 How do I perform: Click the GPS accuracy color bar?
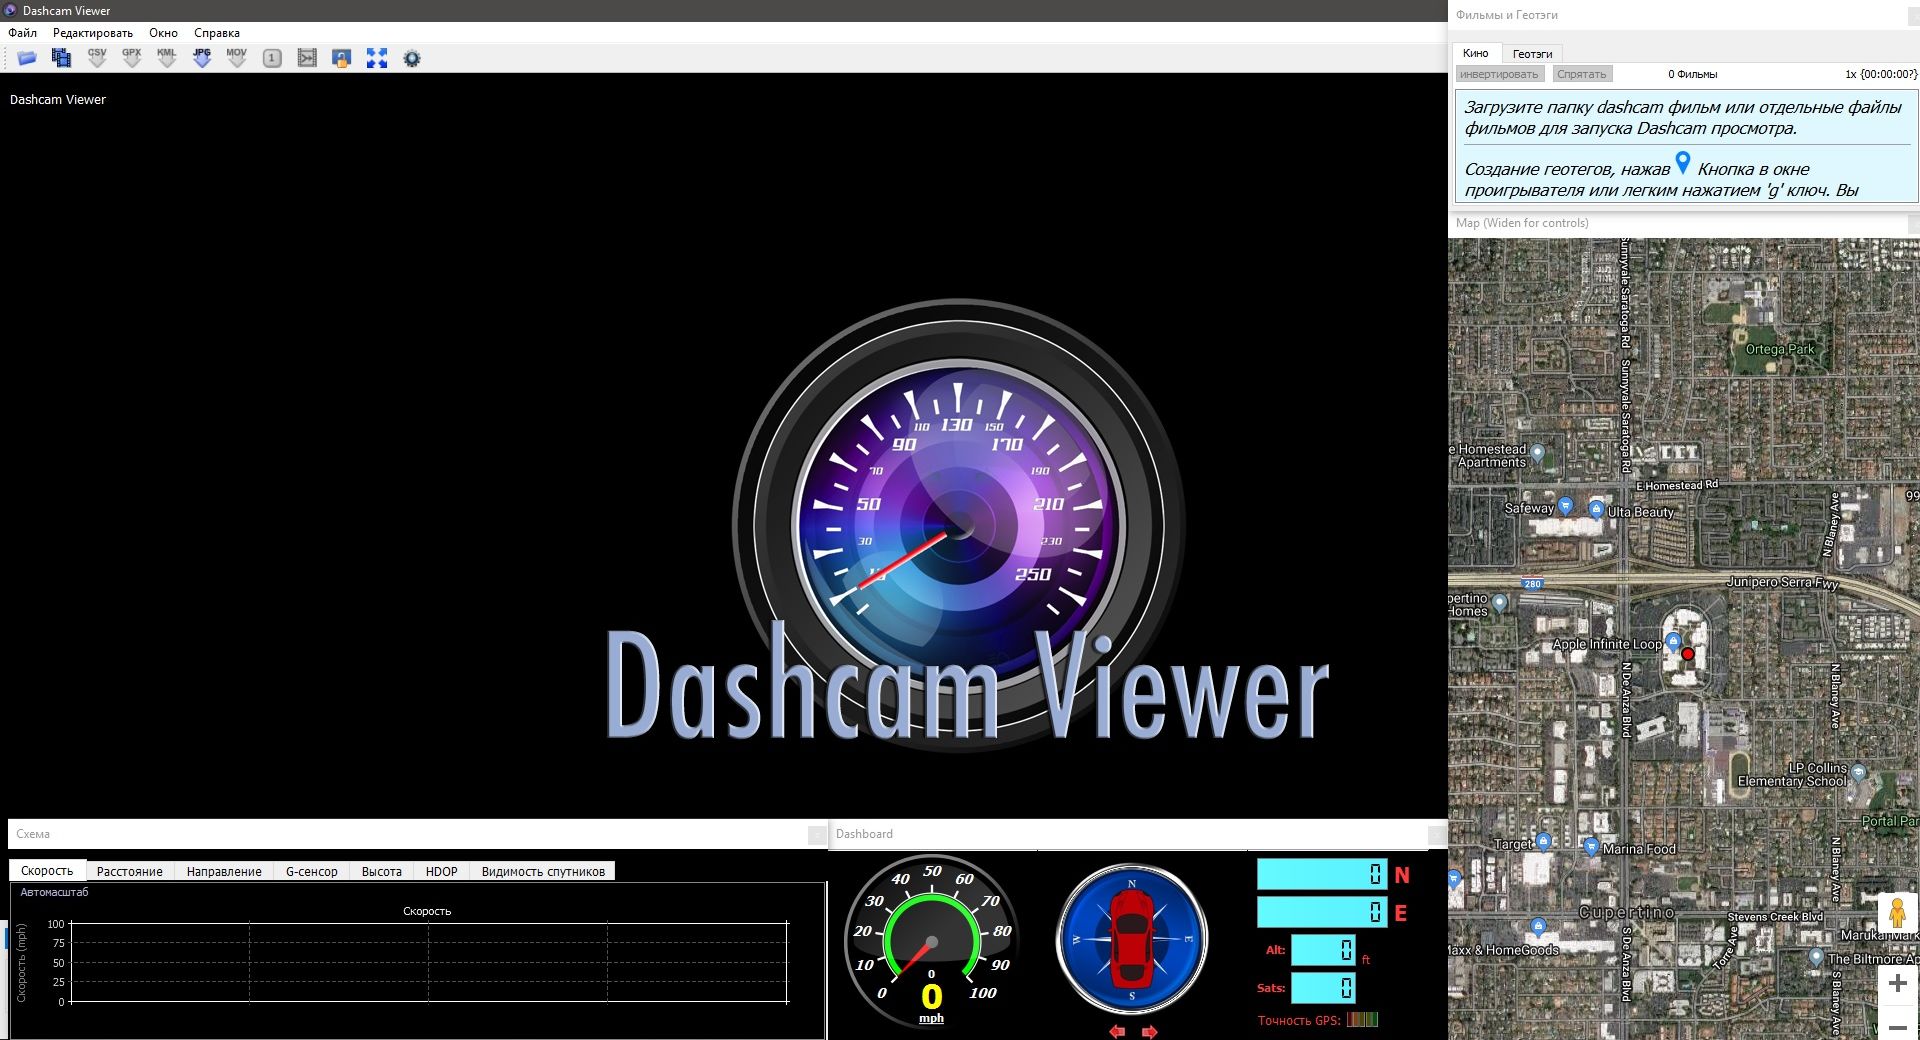click(x=1362, y=1020)
